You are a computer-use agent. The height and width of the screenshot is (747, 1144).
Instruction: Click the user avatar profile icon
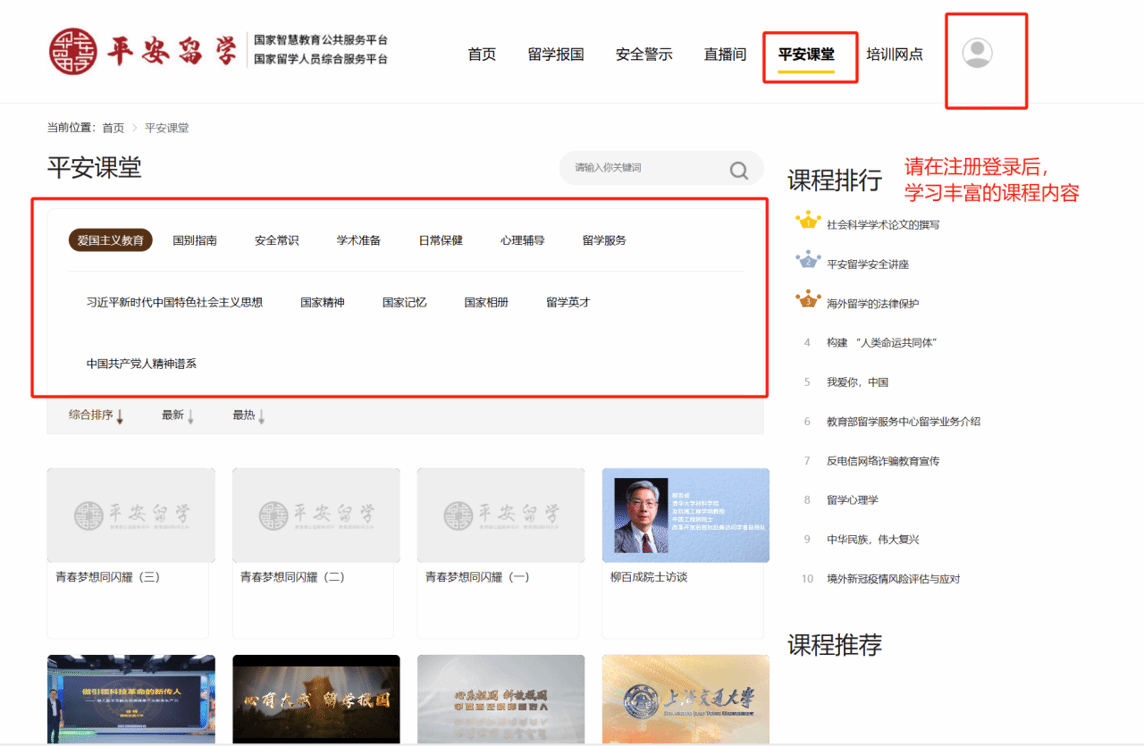[977, 53]
